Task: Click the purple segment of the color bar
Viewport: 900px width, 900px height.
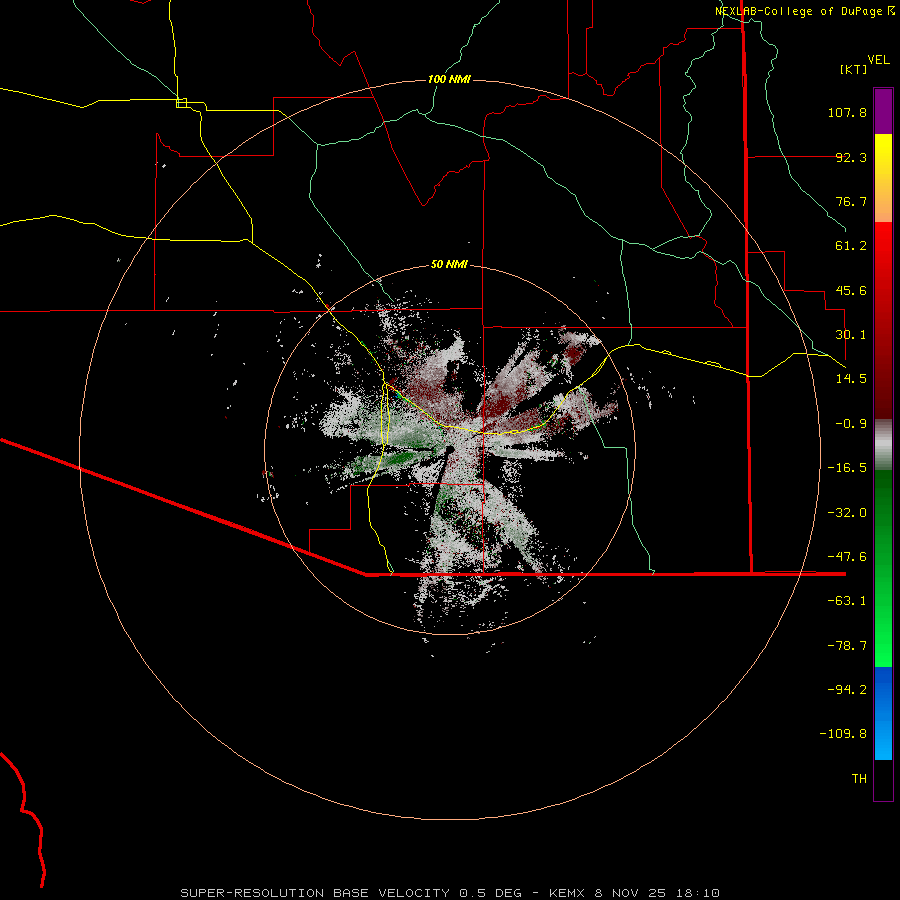Action: pos(883,111)
